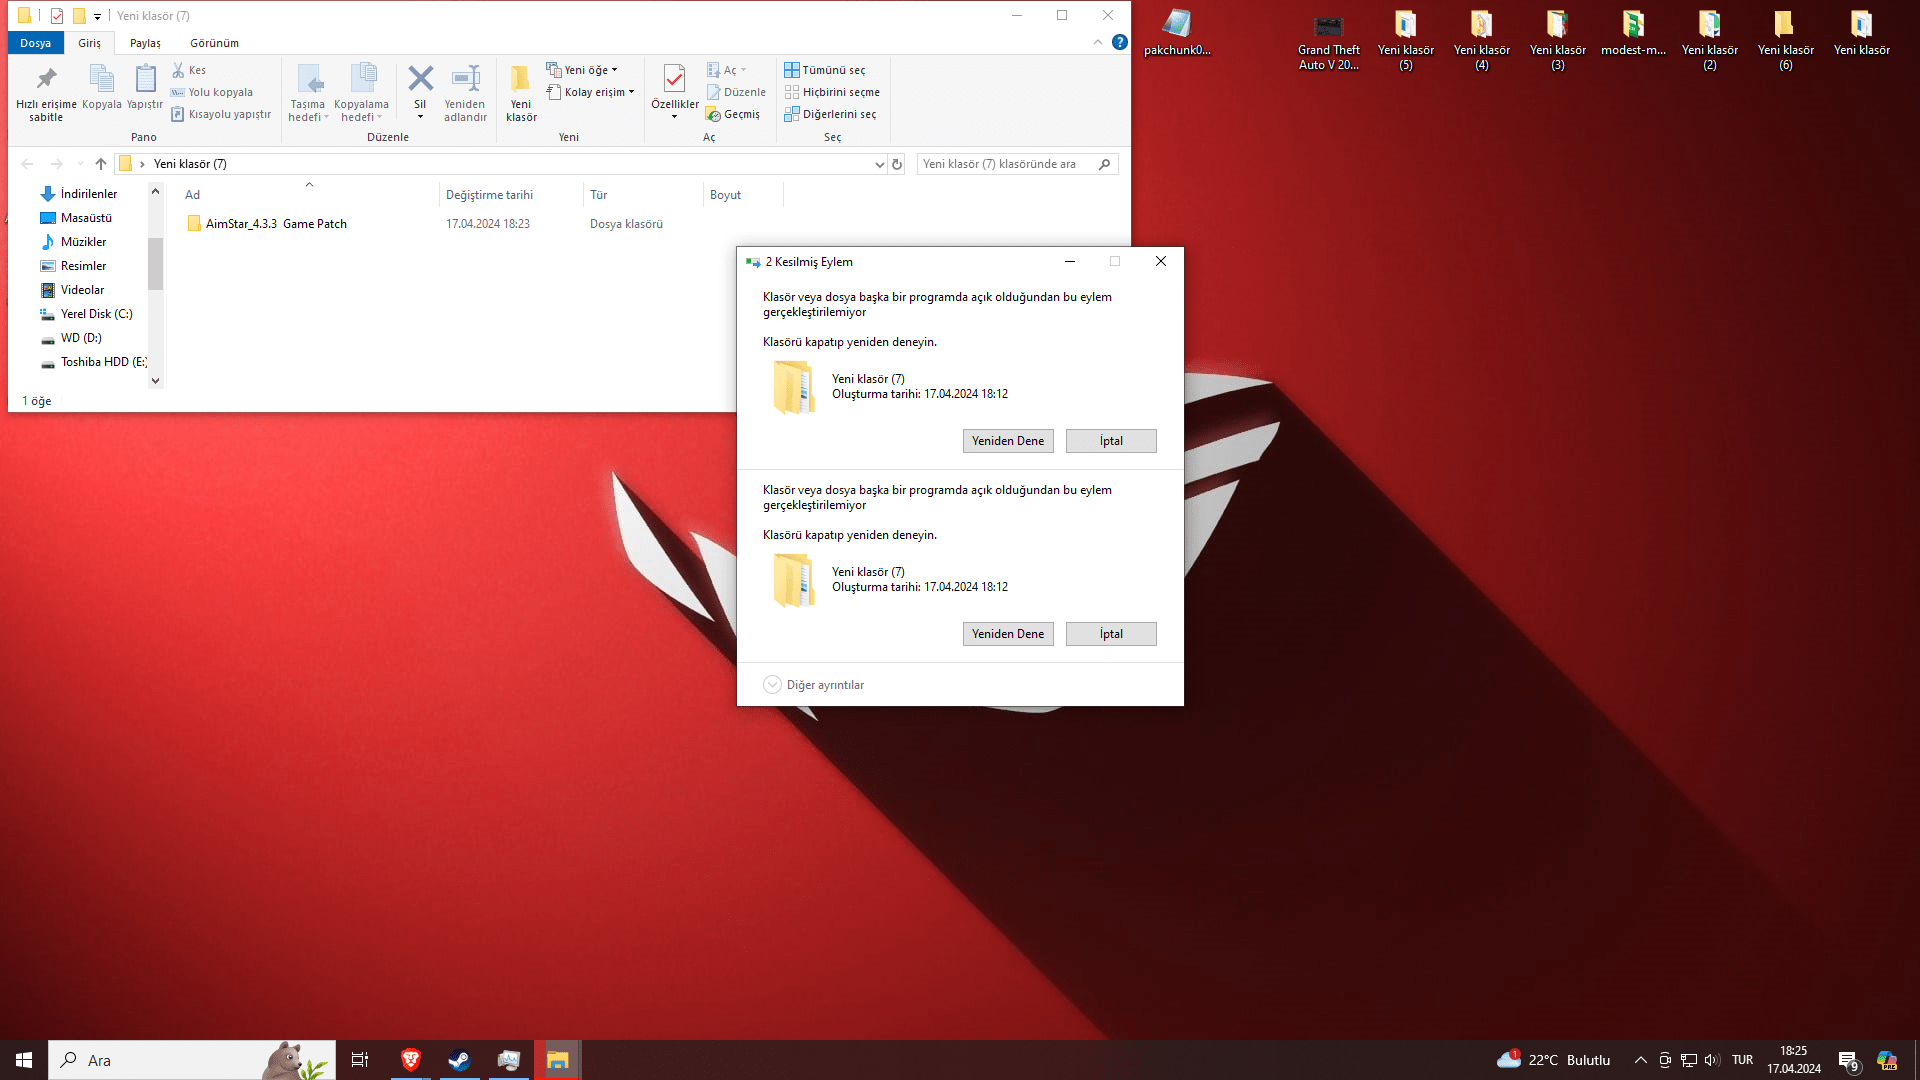Screen dimensions: 1920x1080
Task: Switch to the Giriş ribbon tab
Action: [x=90, y=43]
